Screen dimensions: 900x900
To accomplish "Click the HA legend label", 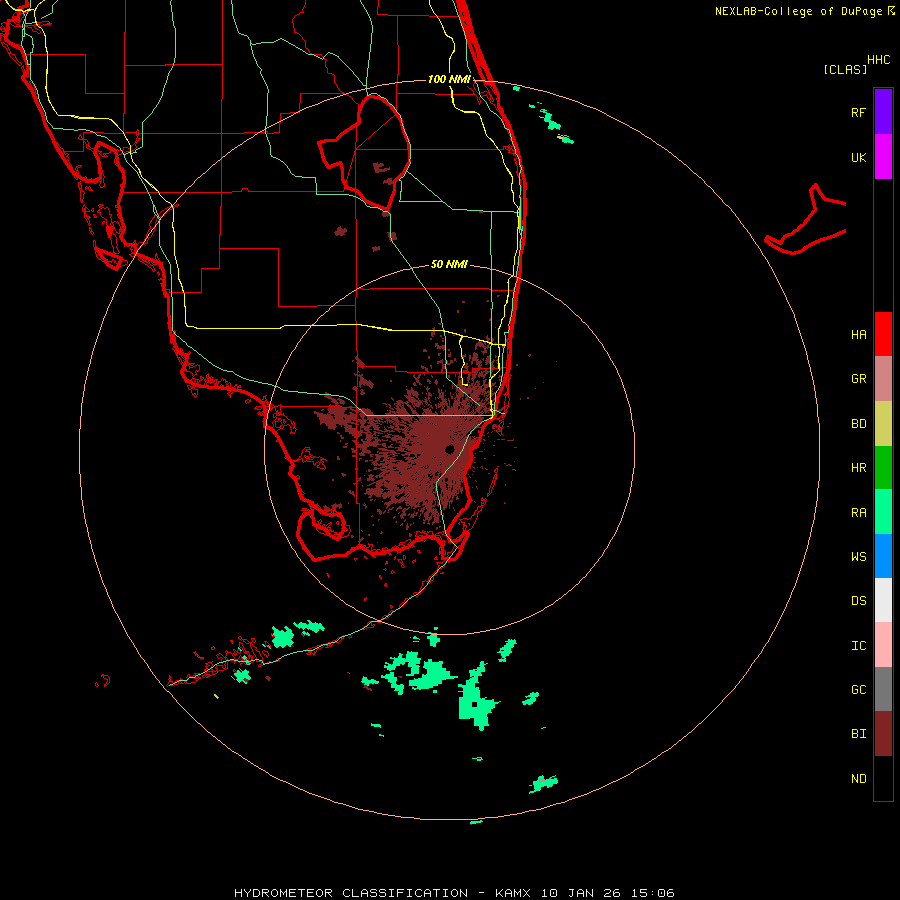I will pos(858,335).
